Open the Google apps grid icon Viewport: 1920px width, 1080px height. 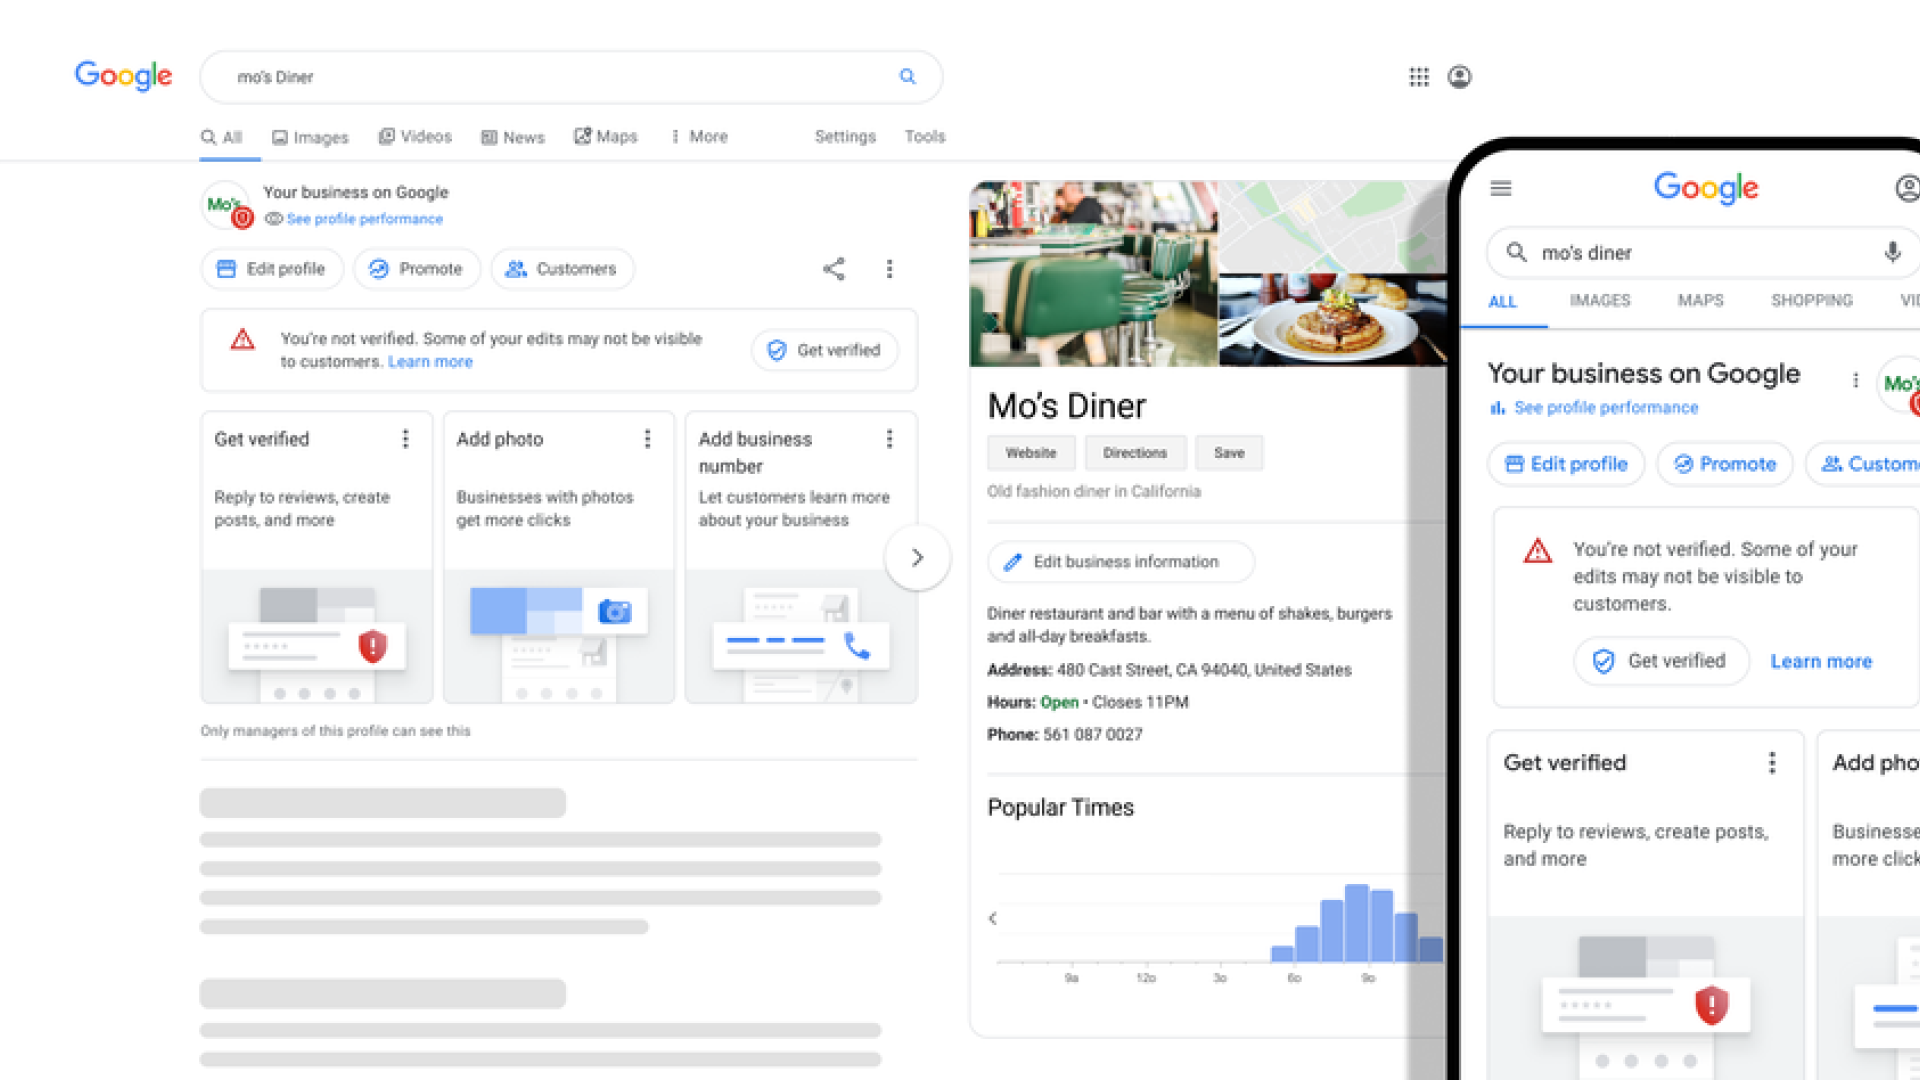point(1419,77)
